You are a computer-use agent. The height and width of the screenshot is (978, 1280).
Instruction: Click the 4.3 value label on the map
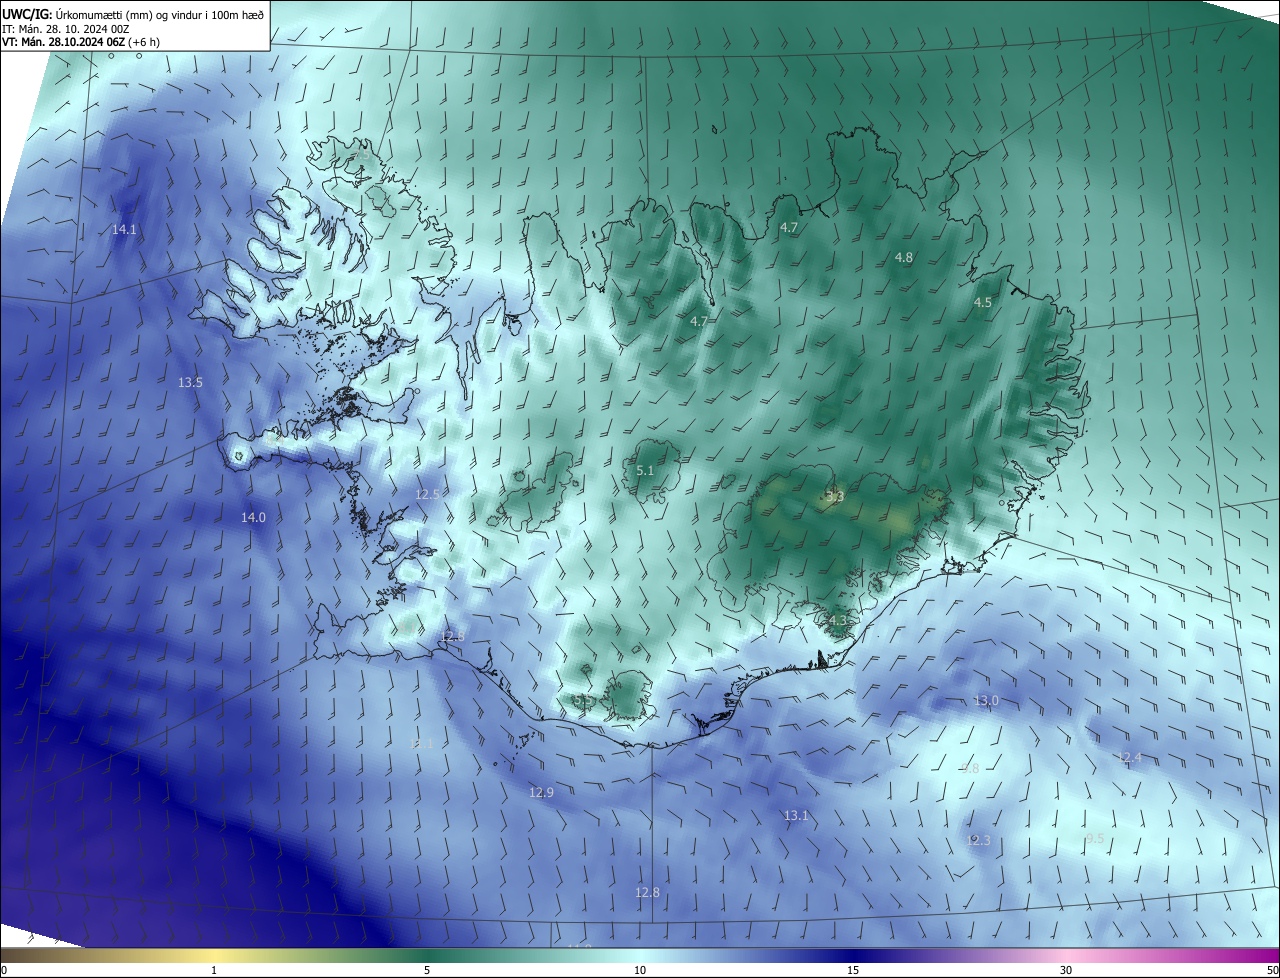[x=837, y=621]
